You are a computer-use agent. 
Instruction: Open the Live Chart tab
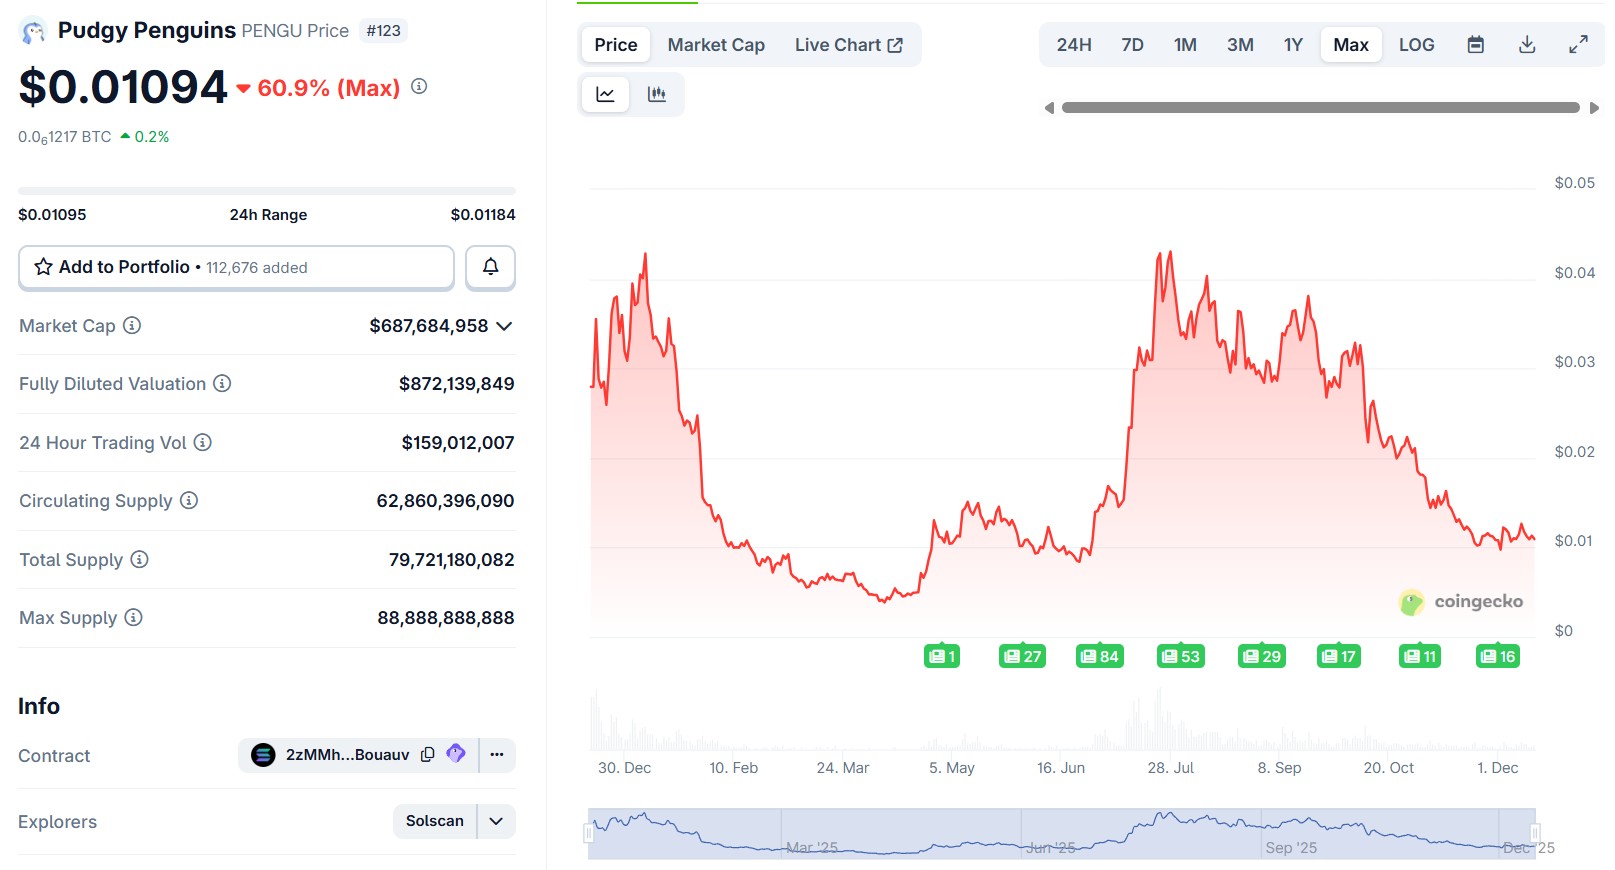pos(848,45)
